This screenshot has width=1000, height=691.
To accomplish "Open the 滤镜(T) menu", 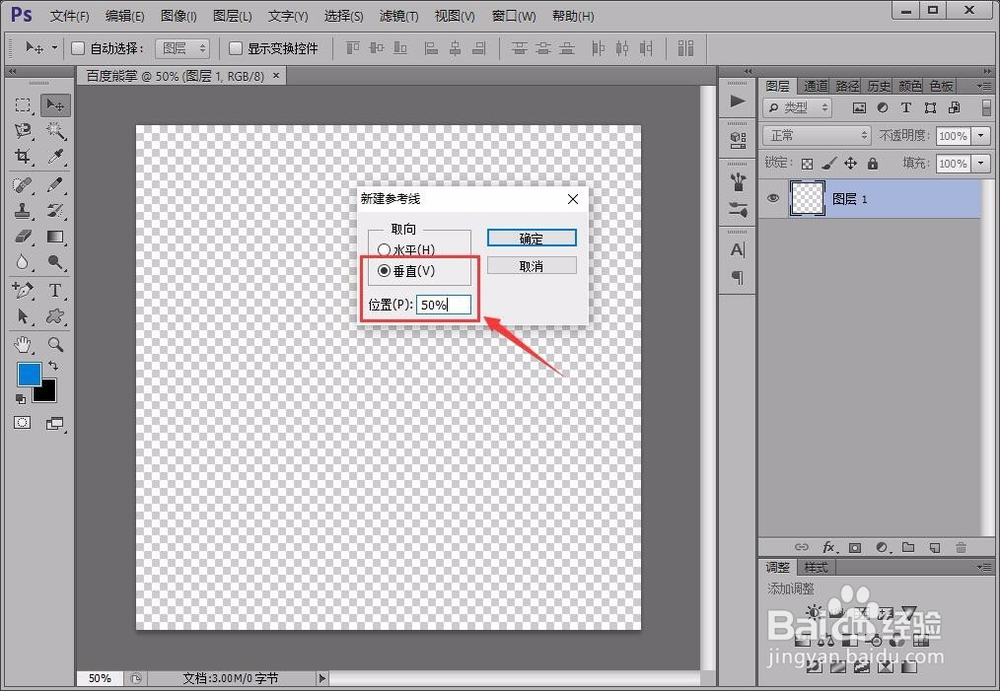I will coord(399,16).
